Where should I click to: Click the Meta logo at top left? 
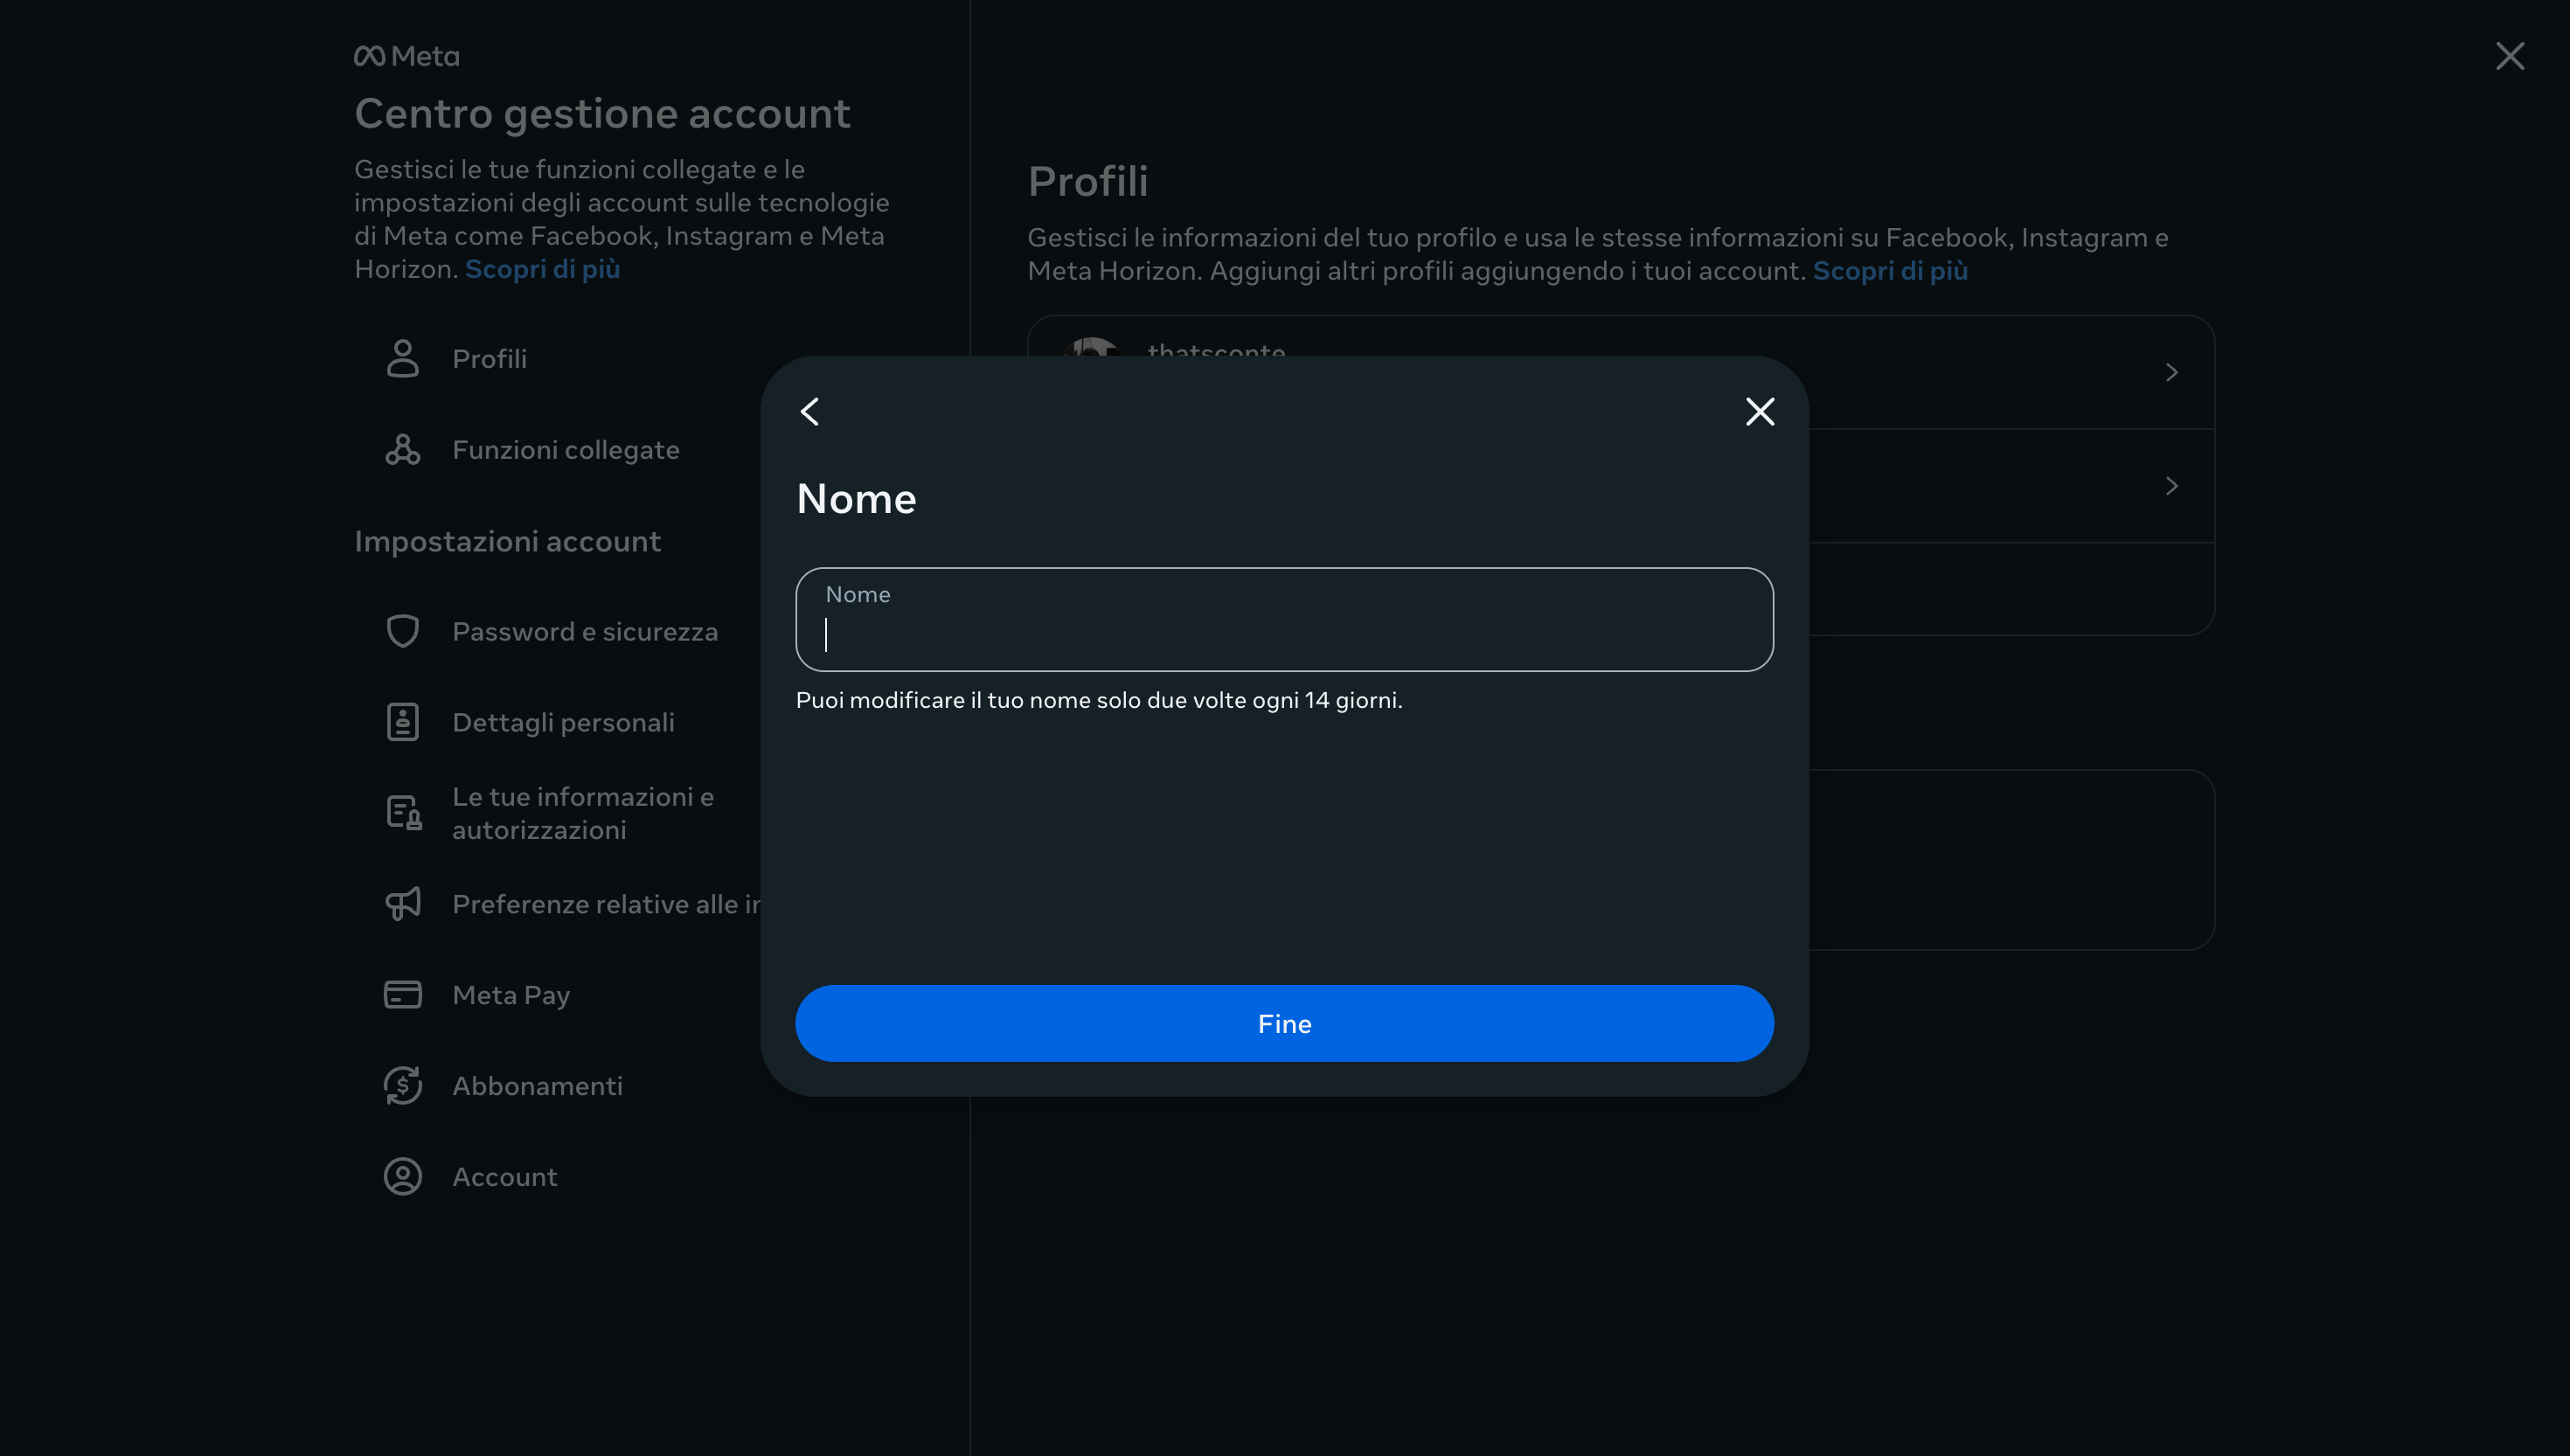pyautogui.click(x=406, y=56)
